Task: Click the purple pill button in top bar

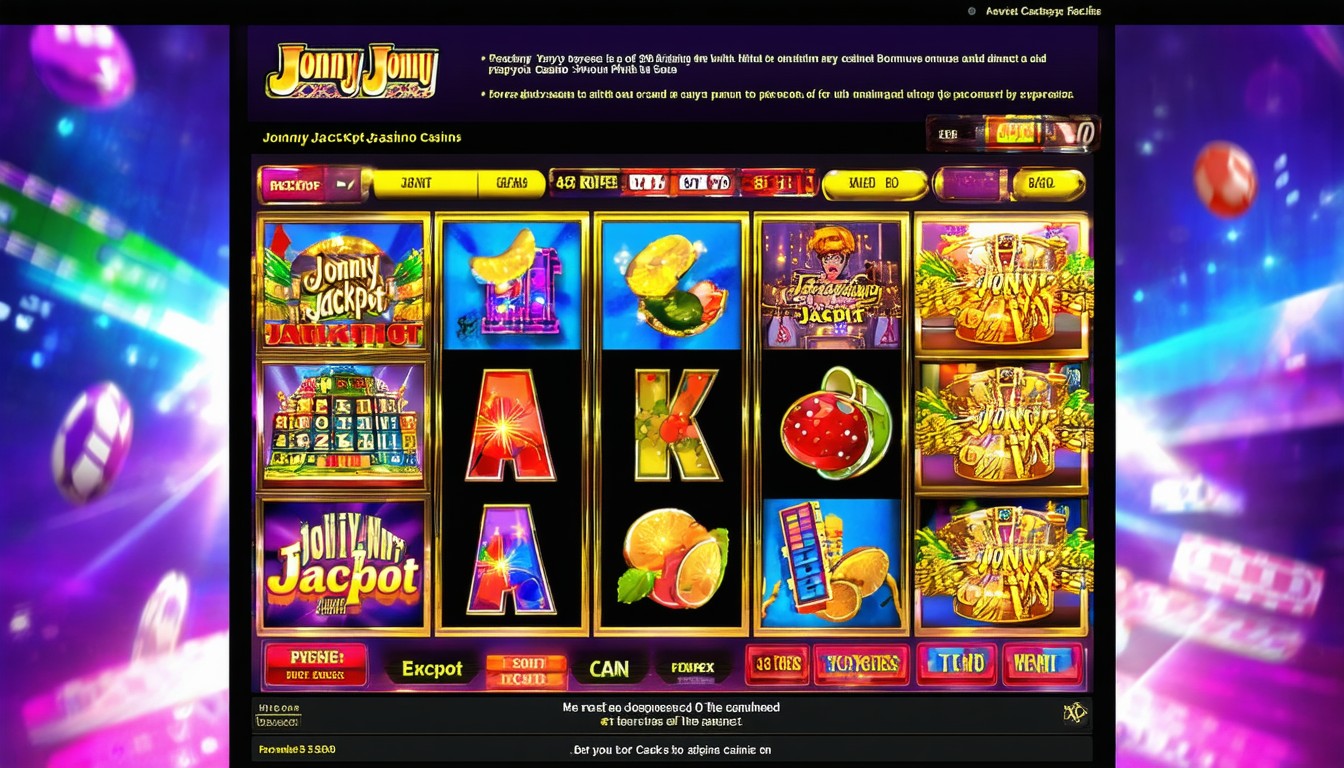Action: (x=970, y=184)
